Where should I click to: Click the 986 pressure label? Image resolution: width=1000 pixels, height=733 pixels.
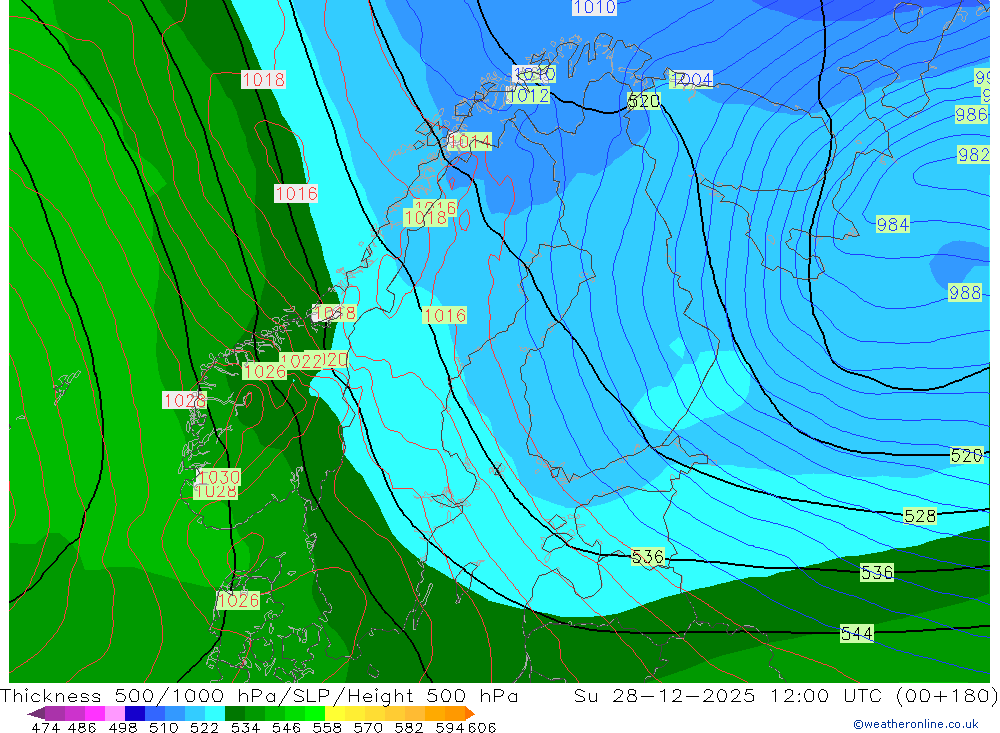[x=971, y=115]
